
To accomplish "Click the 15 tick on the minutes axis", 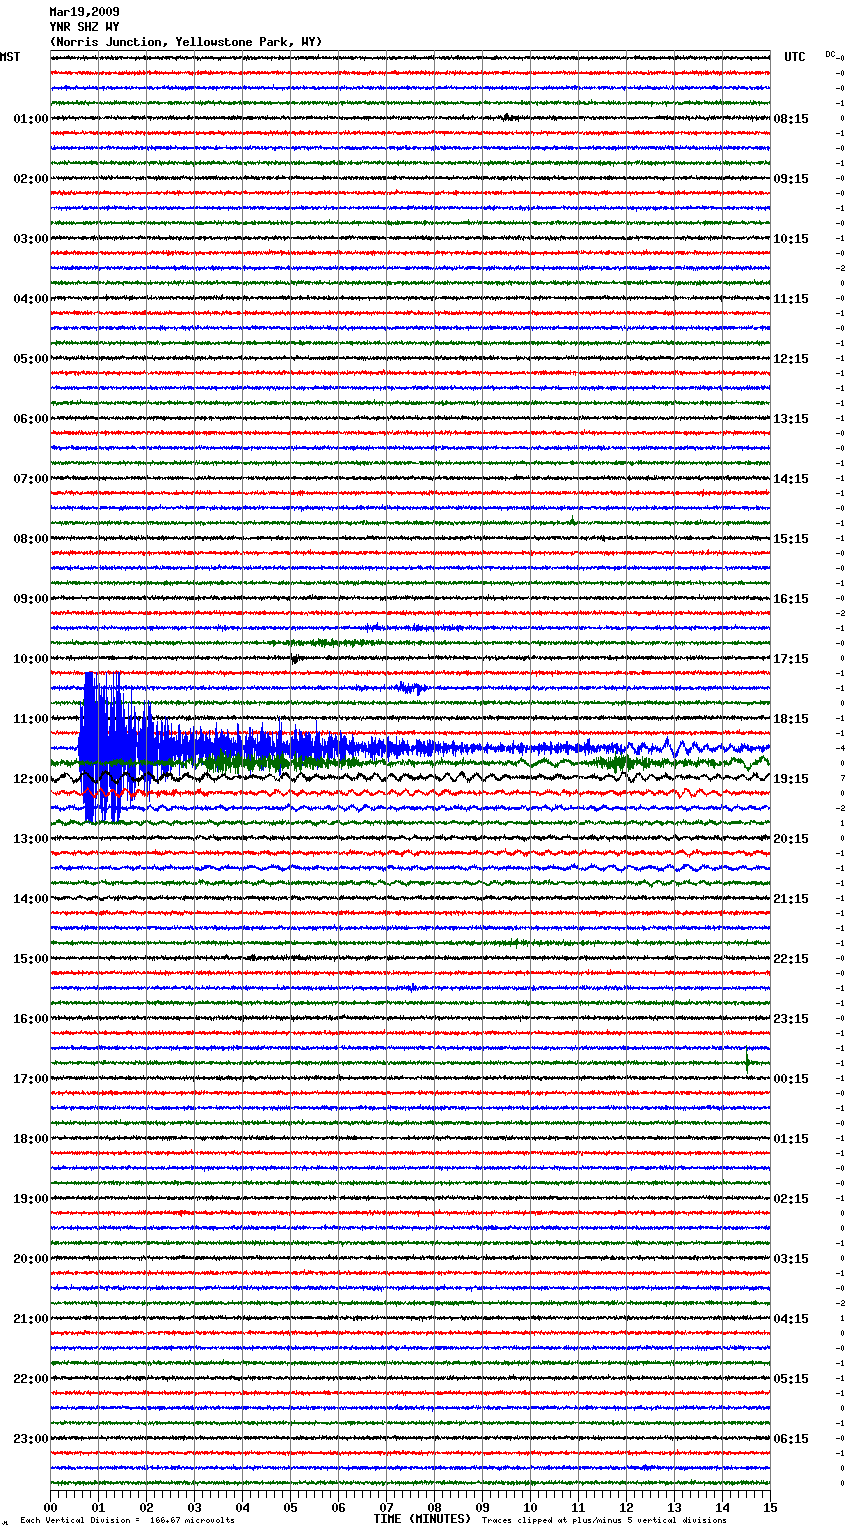I will pos(770,1507).
